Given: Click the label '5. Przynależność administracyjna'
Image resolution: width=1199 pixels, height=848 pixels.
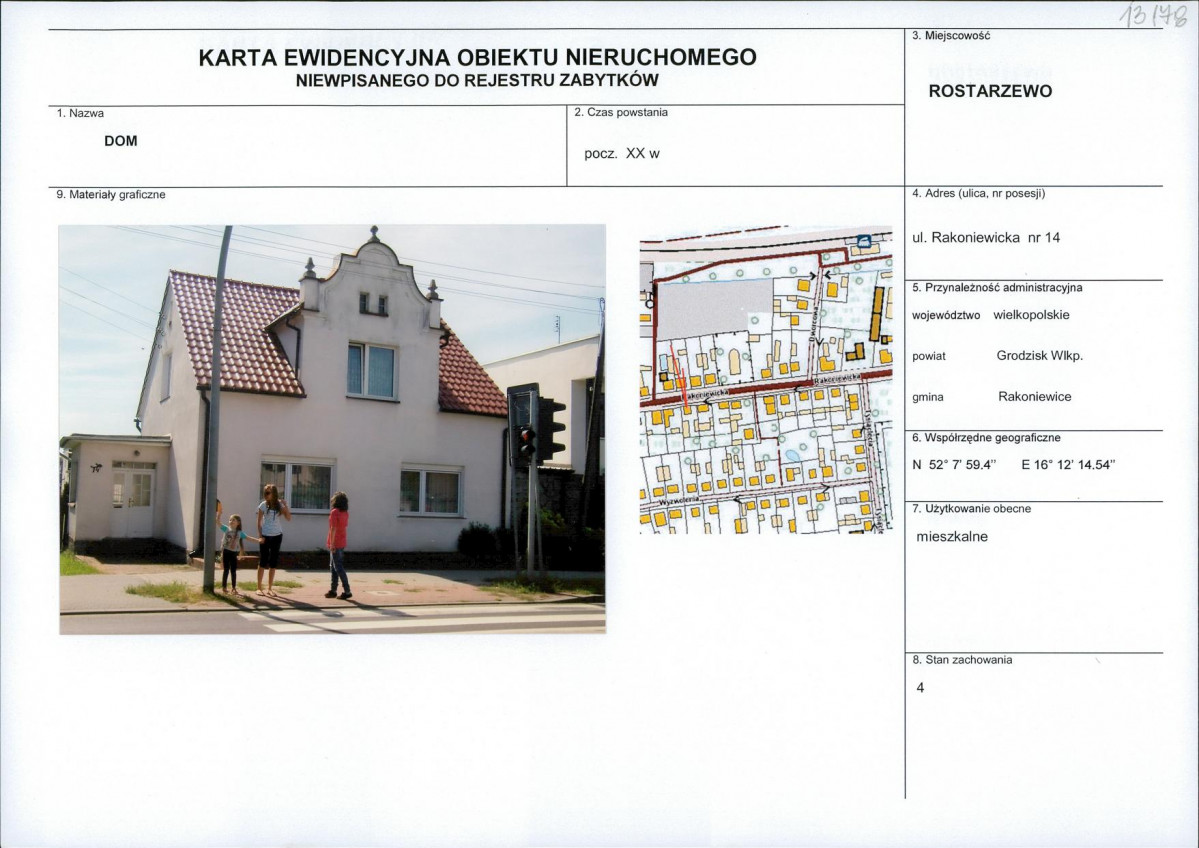Looking at the screenshot, I should [997, 288].
